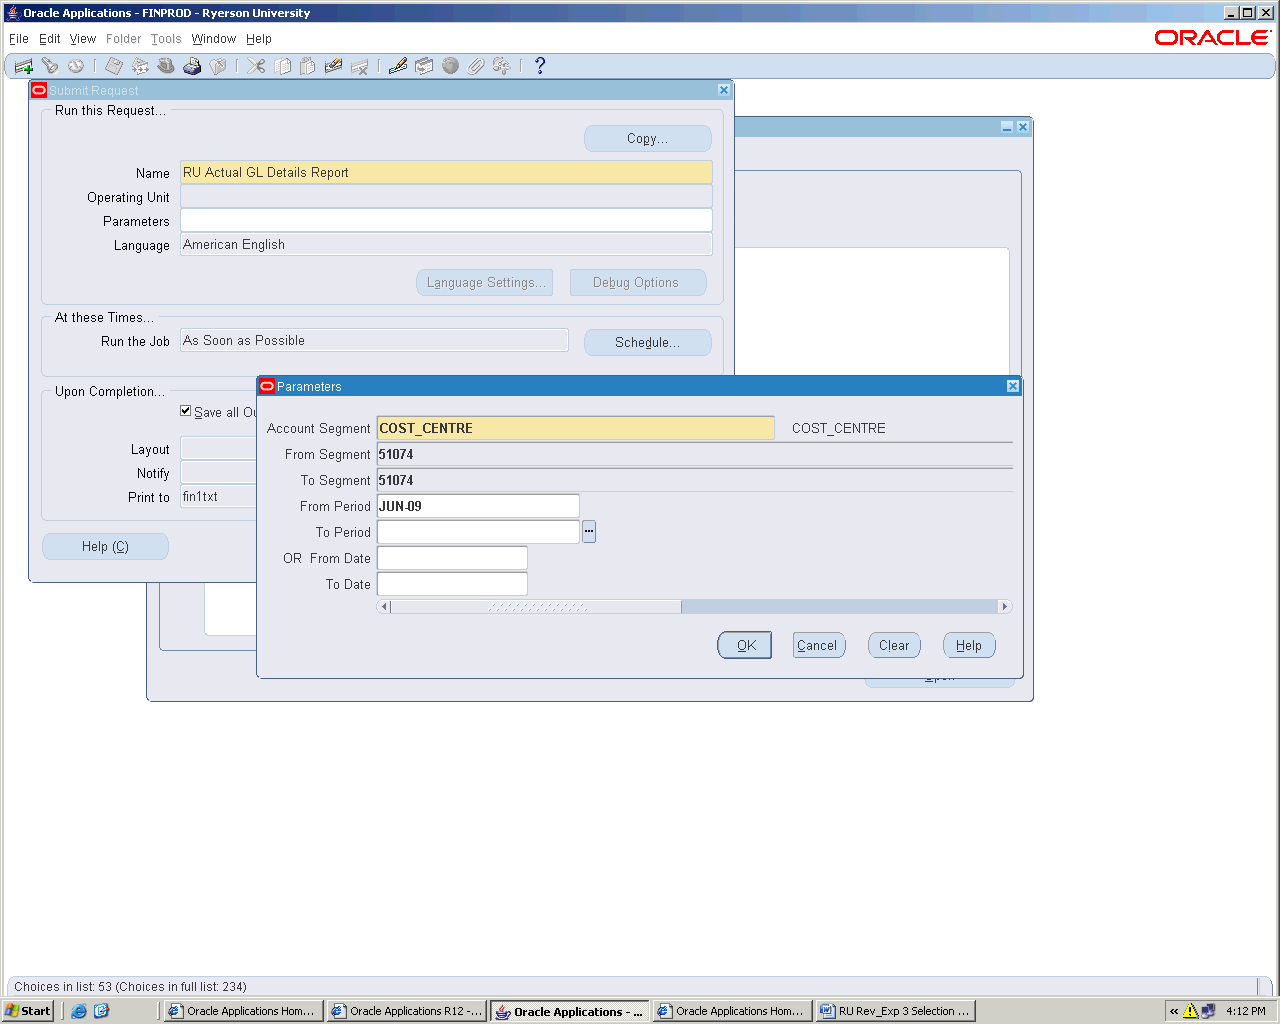1280x1024 pixels.
Task: Click the Cut scissors toolbar icon
Action: (257, 66)
